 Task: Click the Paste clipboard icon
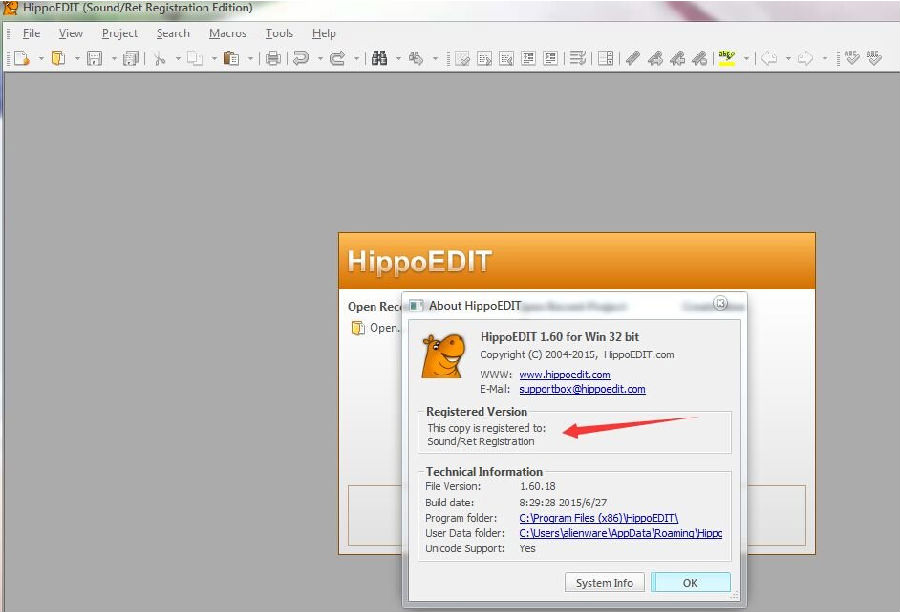(231, 58)
